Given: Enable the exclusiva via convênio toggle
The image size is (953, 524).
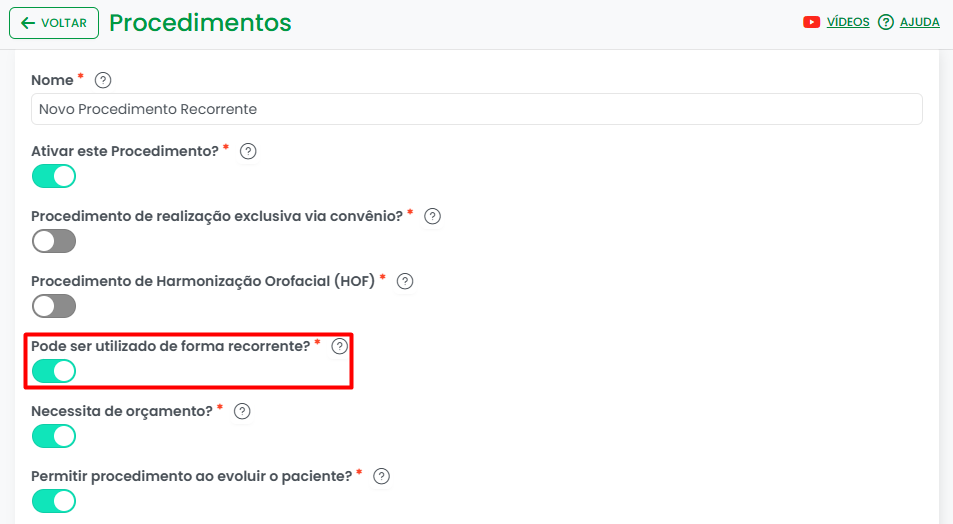Looking at the screenshot, I should 54,241.
